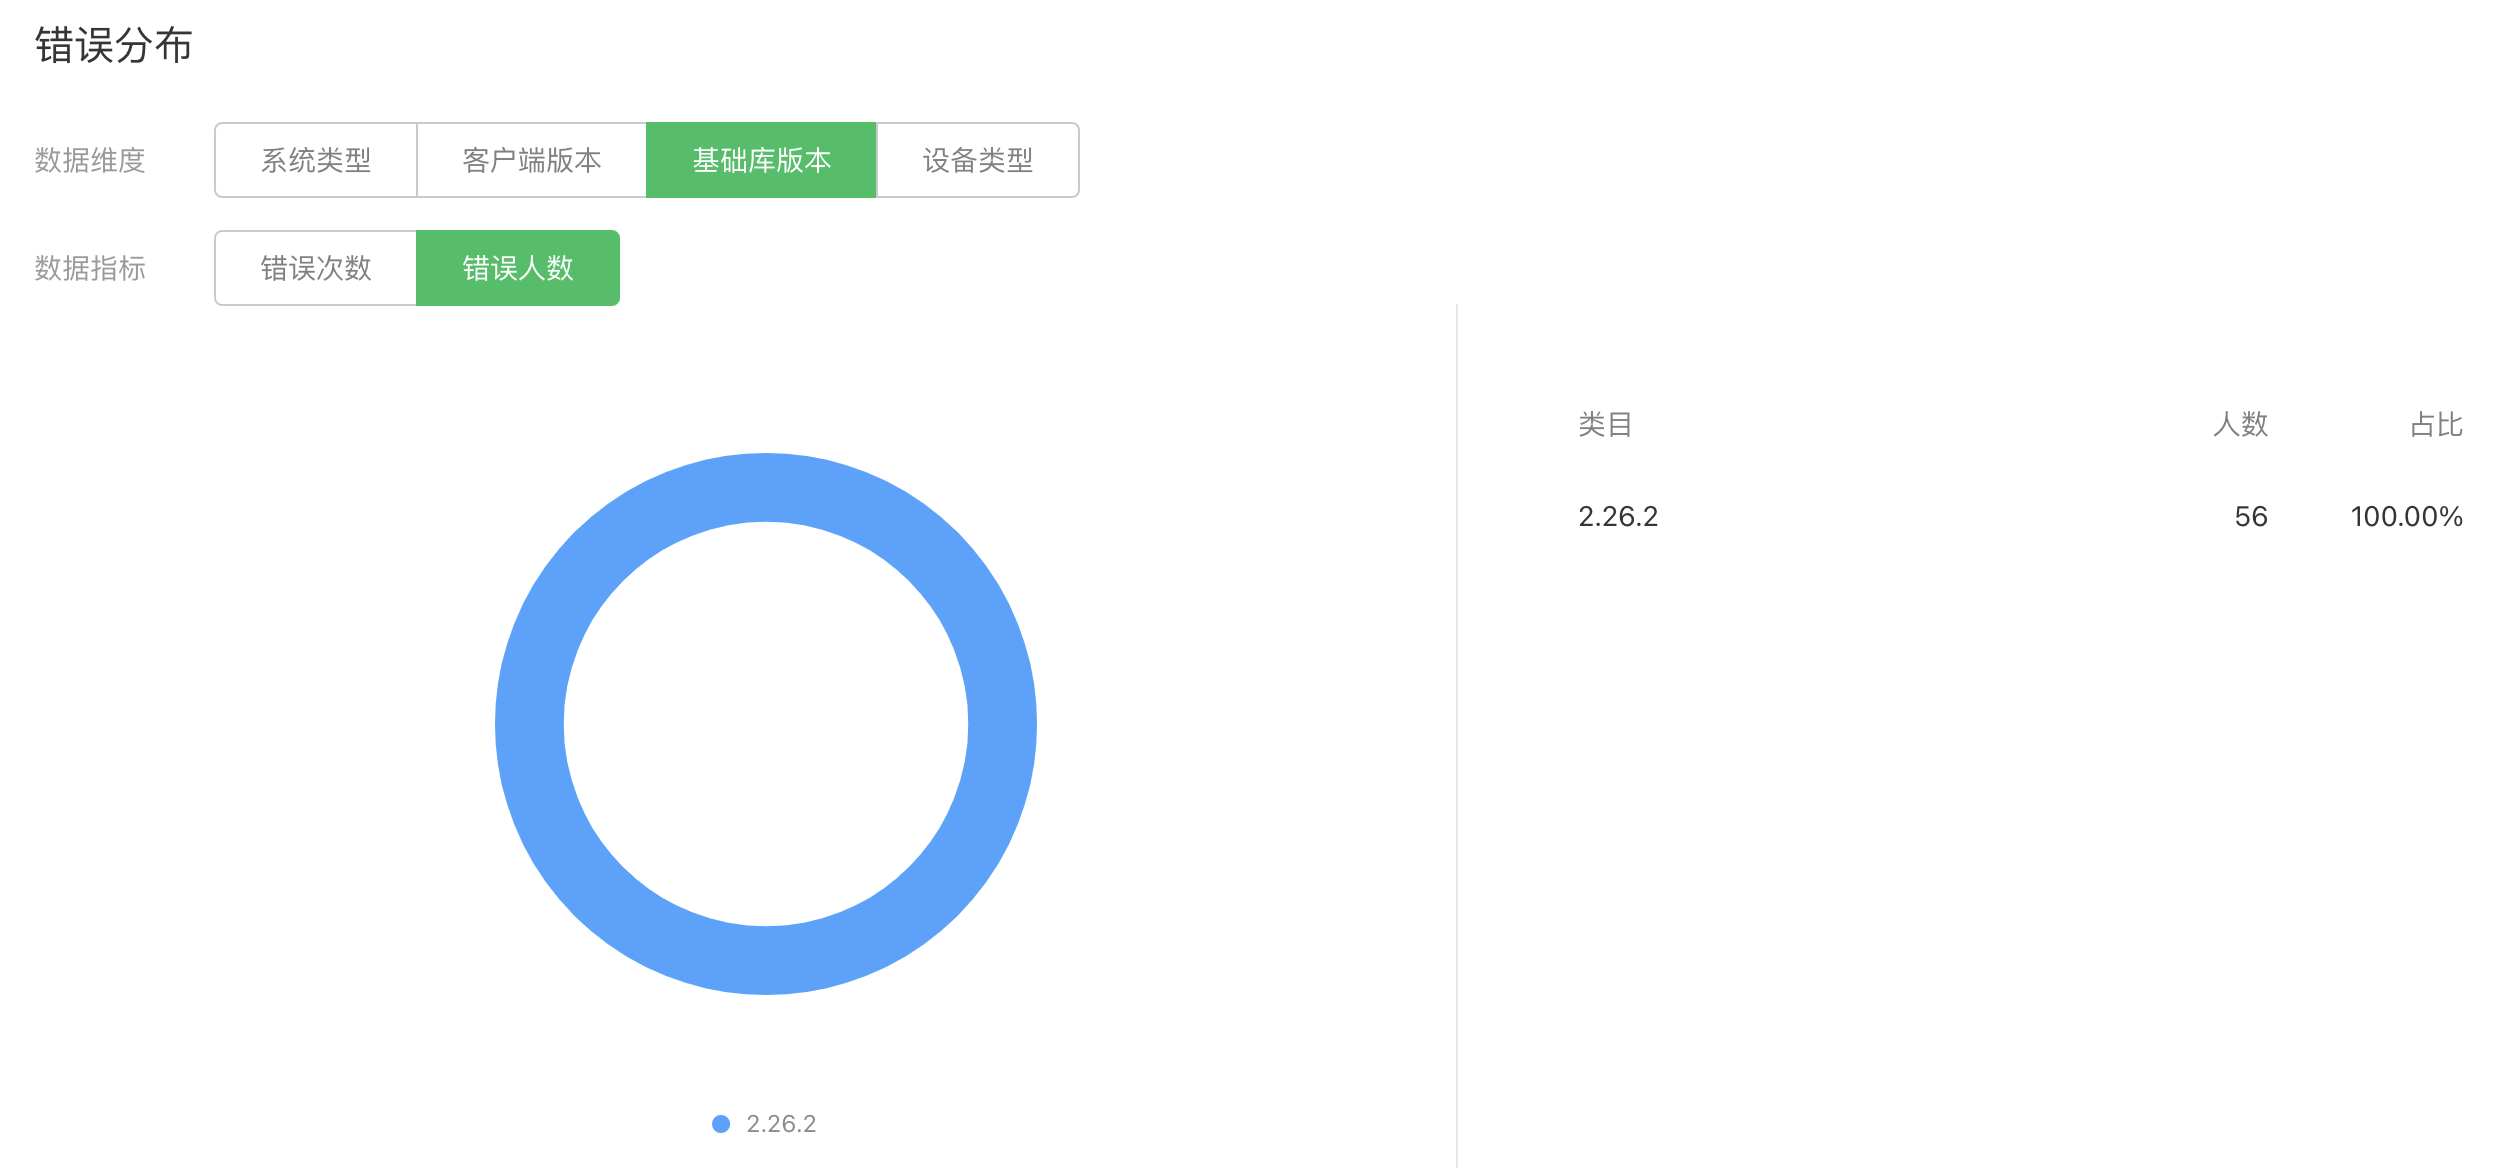Toggle metric to 错误次数
The image size is (2500, 1168).
(x=316, y=268)
